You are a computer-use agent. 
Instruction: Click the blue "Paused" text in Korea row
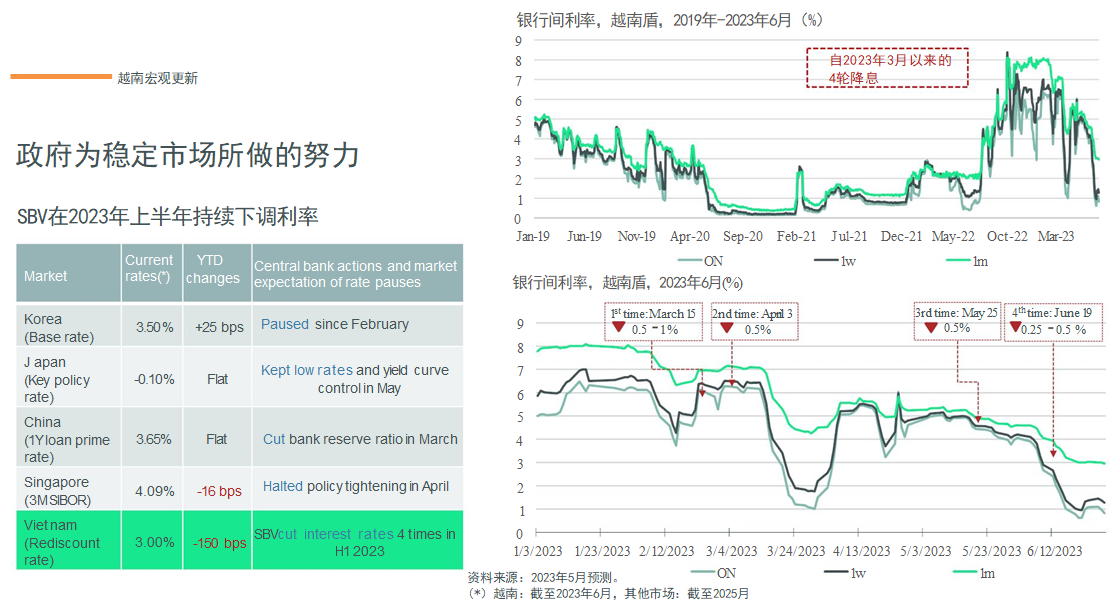(x=285, y=324)
